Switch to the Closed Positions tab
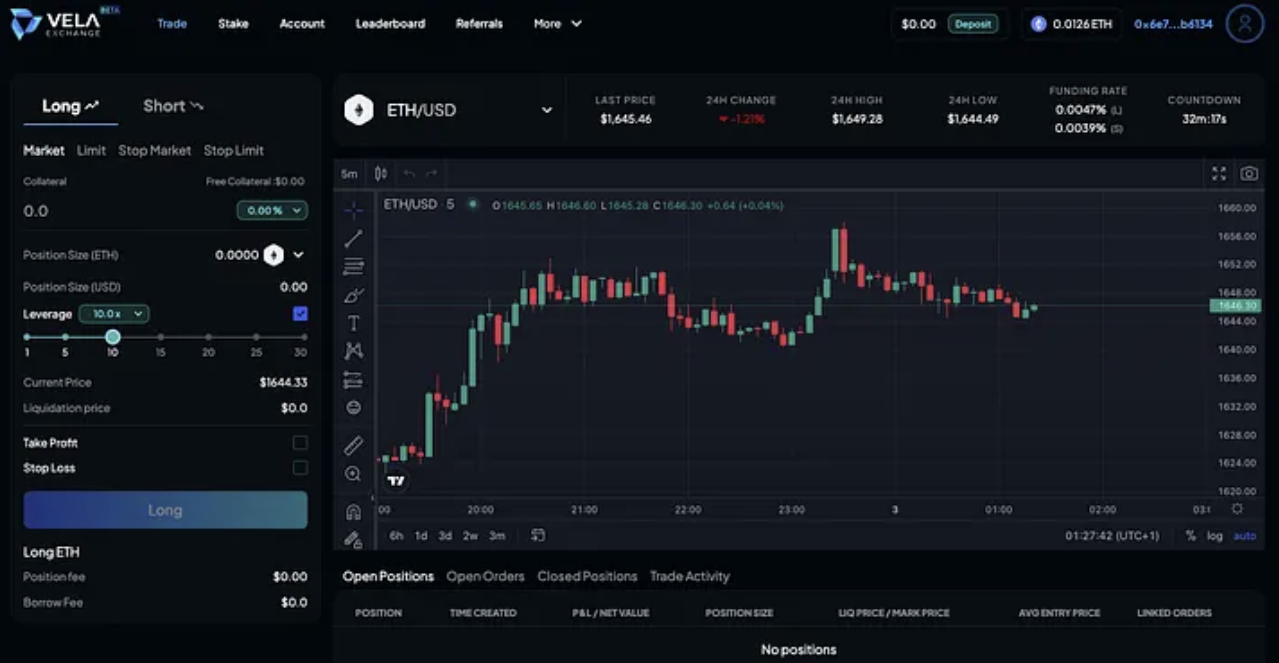This screenshot has height=663, width=1279. tap(587, 577)
